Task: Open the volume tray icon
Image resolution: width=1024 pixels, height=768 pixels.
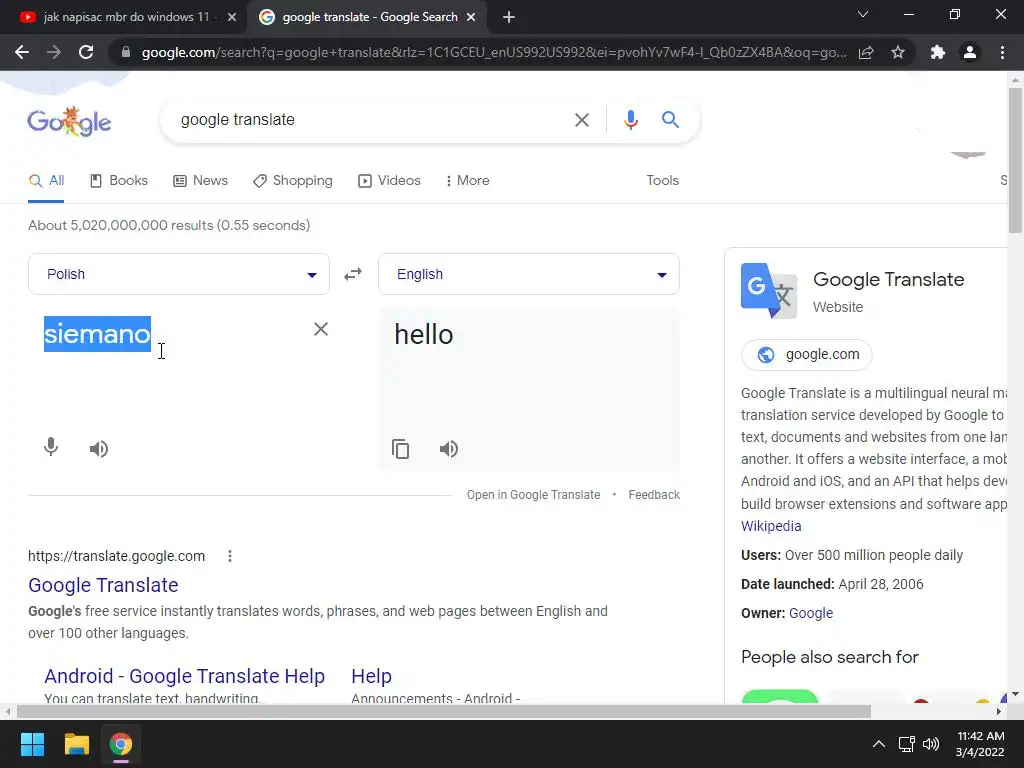Action: 931,744
